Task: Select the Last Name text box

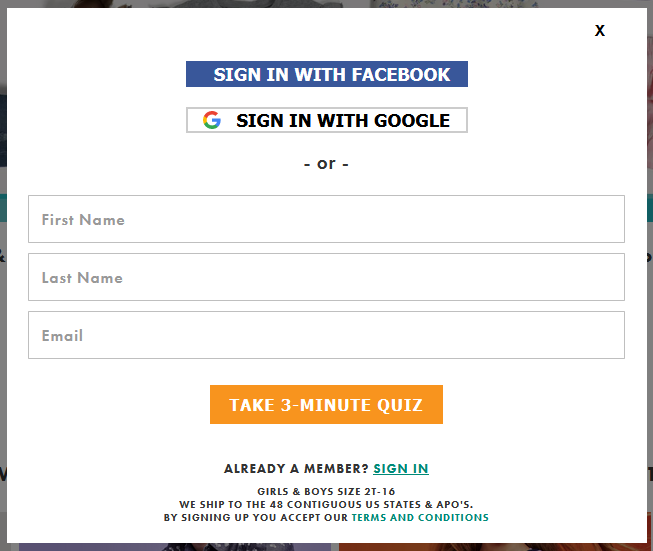Action: [x=326, y=277]
